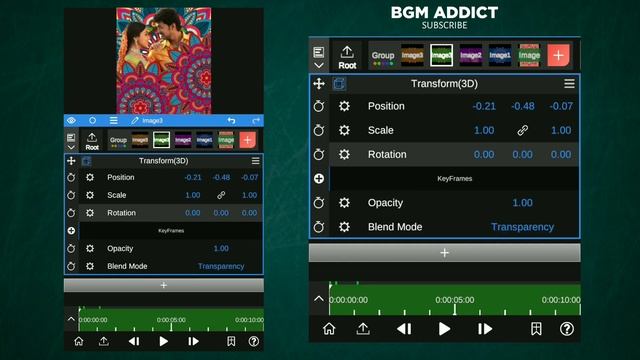Go to Root in the enlarged right panel
640x360 pixels.
[347, 58]
